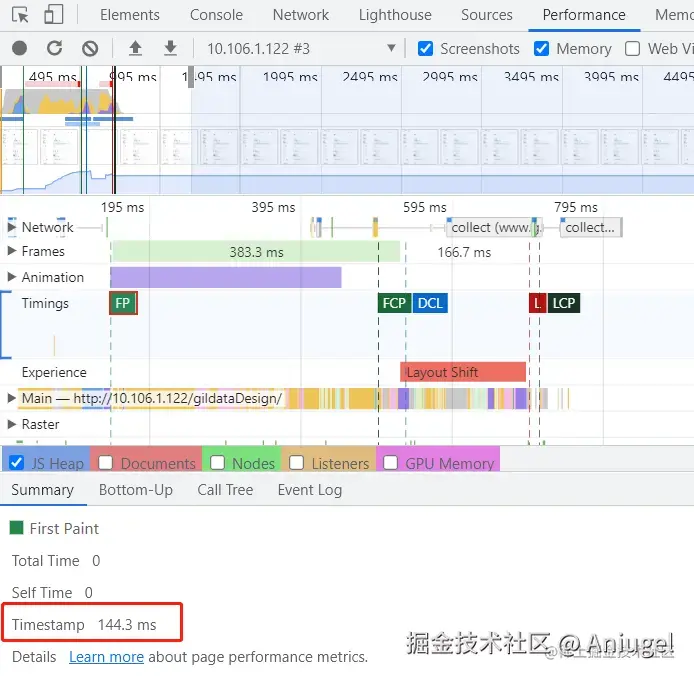The image size is (694, 679).
Task: Expand the Raster track
Action: (x=12, y=424)
